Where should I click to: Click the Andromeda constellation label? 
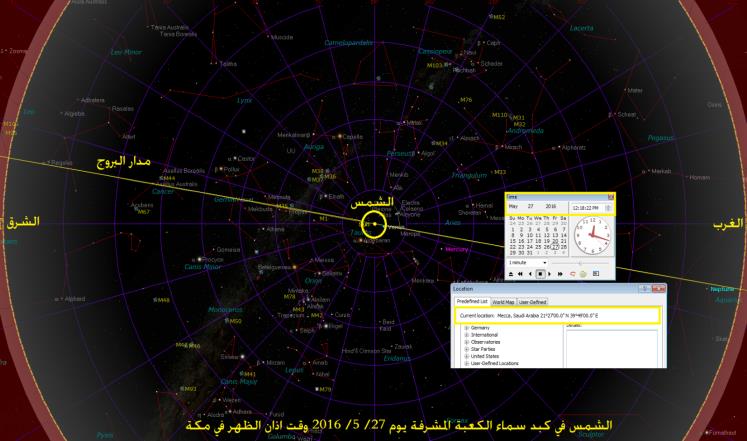pos(525,130)
